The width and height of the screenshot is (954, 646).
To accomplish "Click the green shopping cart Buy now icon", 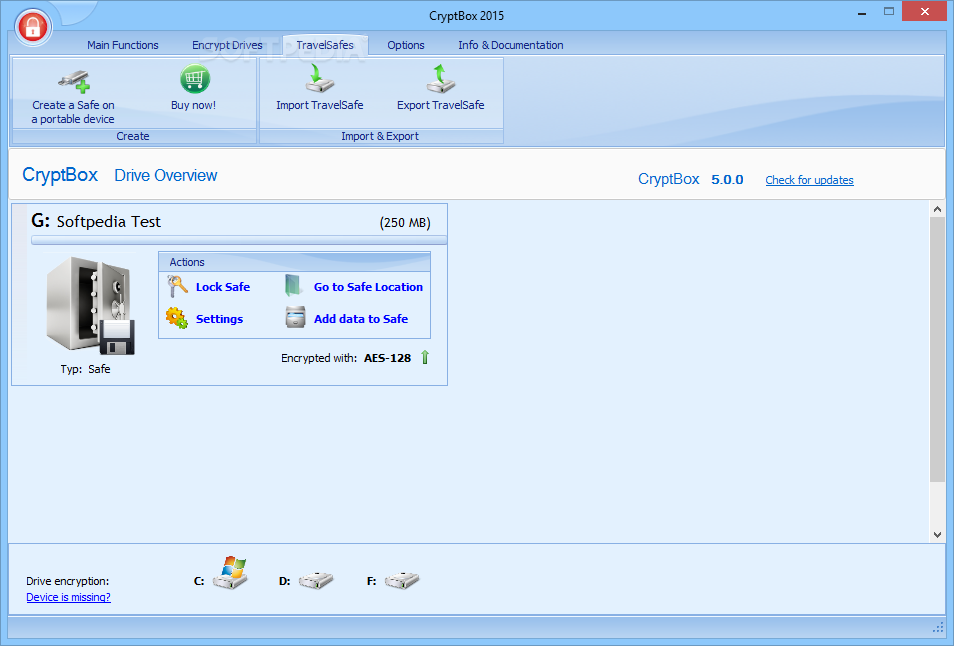I will click(195, 79).
